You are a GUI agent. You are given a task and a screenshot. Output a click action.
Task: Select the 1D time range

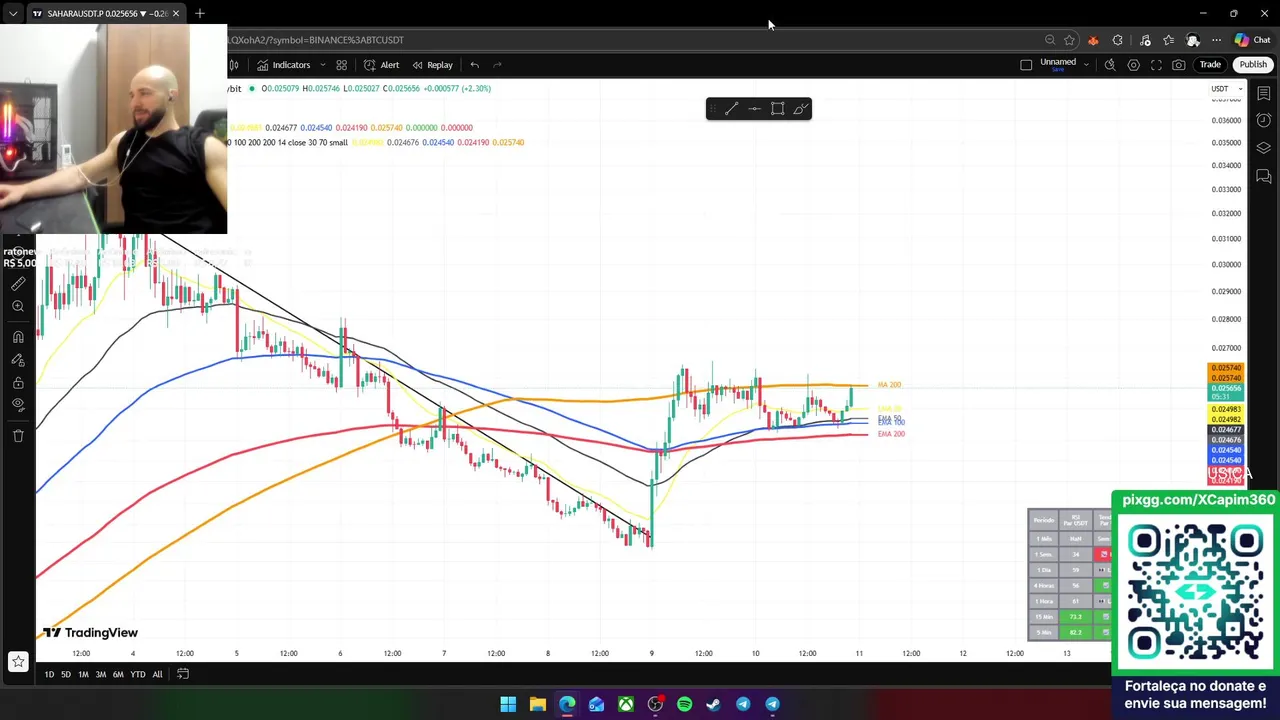tap(49, 674)
